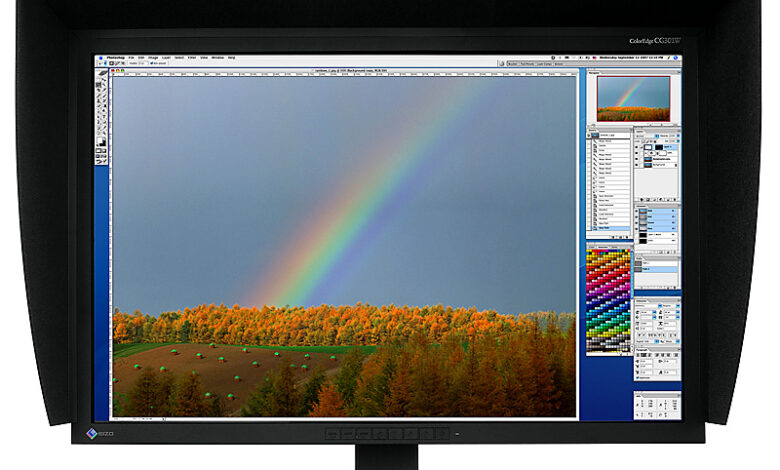Click the create new snapshot icon in the History panel
780x470 pixels.
point(620,237)
